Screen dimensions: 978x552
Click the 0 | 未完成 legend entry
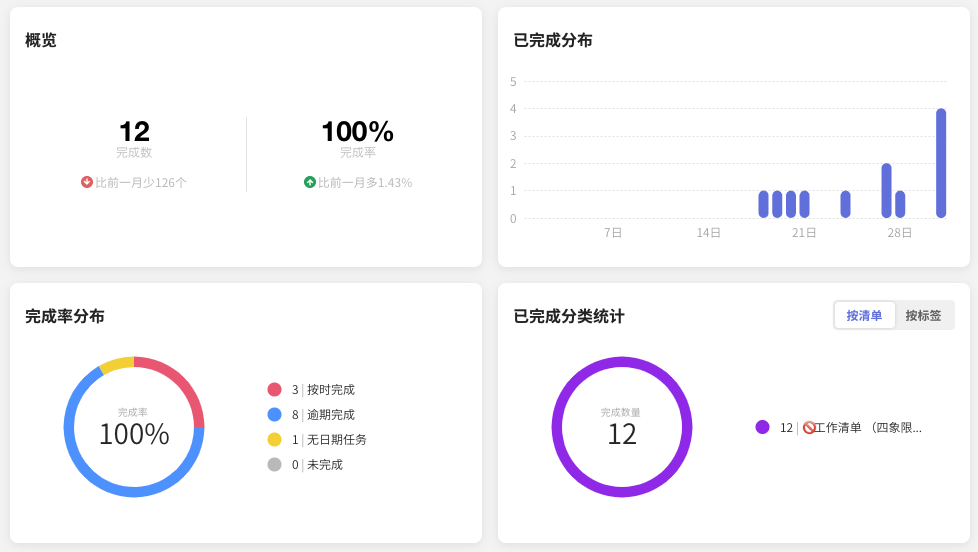pos(305,465)
